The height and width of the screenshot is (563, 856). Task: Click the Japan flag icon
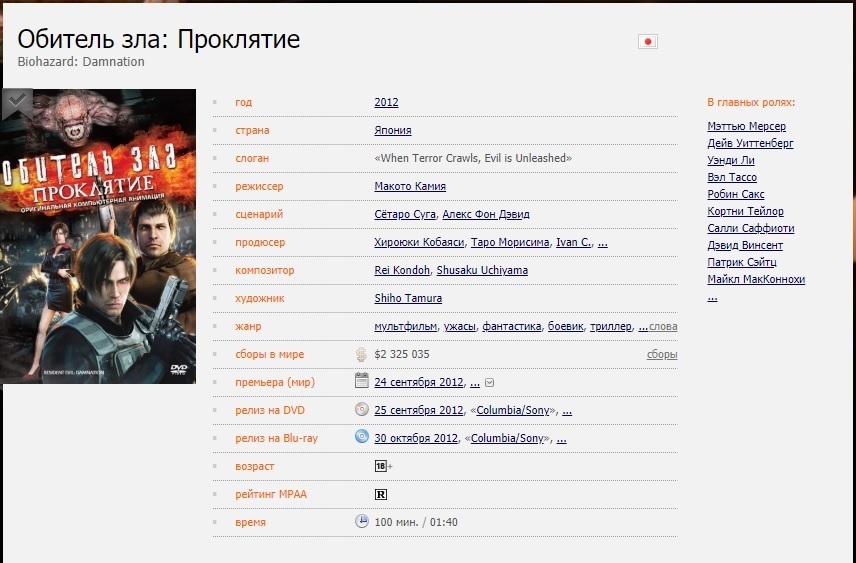pyautogui.click(x=647, y=42)
